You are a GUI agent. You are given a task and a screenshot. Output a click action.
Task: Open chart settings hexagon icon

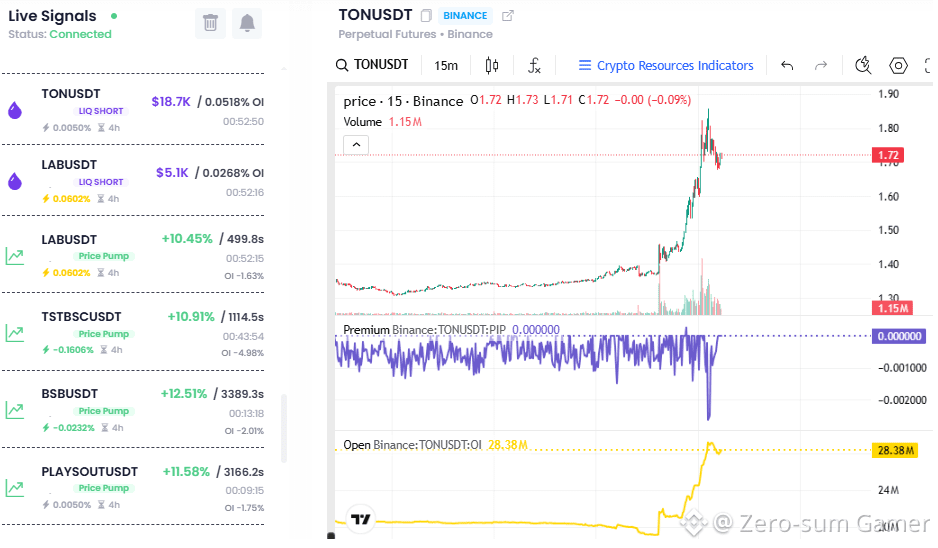click(x=898, y=65)
